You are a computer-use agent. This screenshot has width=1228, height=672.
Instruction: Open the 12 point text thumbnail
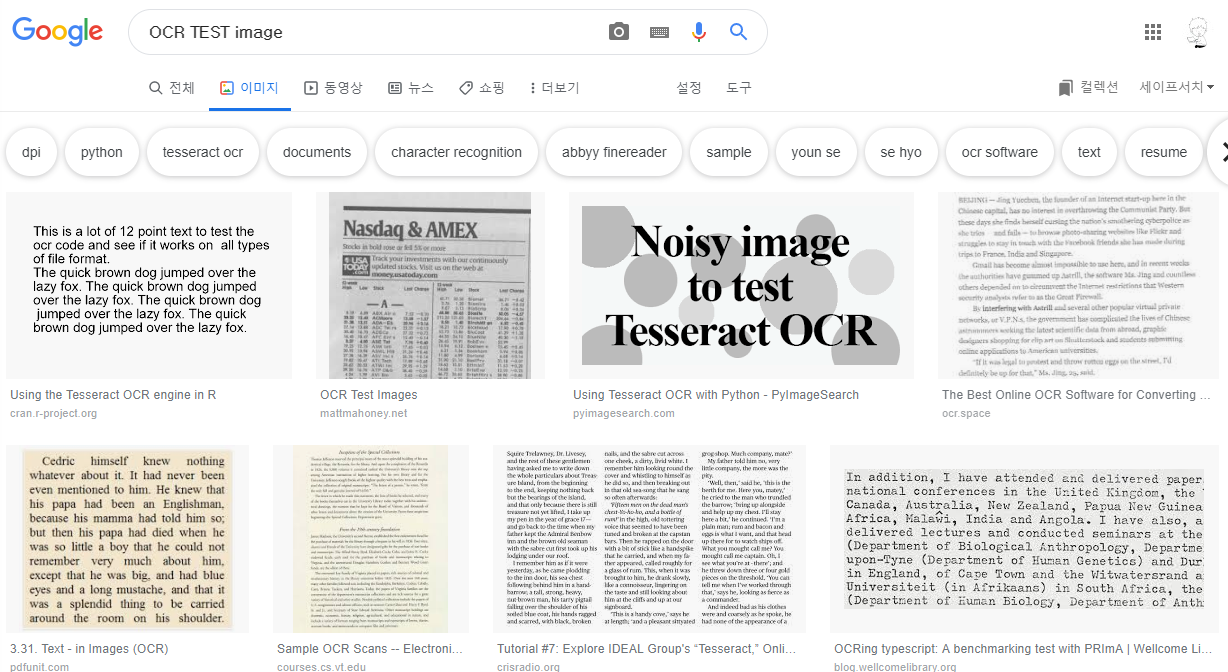tap(149, 285)
